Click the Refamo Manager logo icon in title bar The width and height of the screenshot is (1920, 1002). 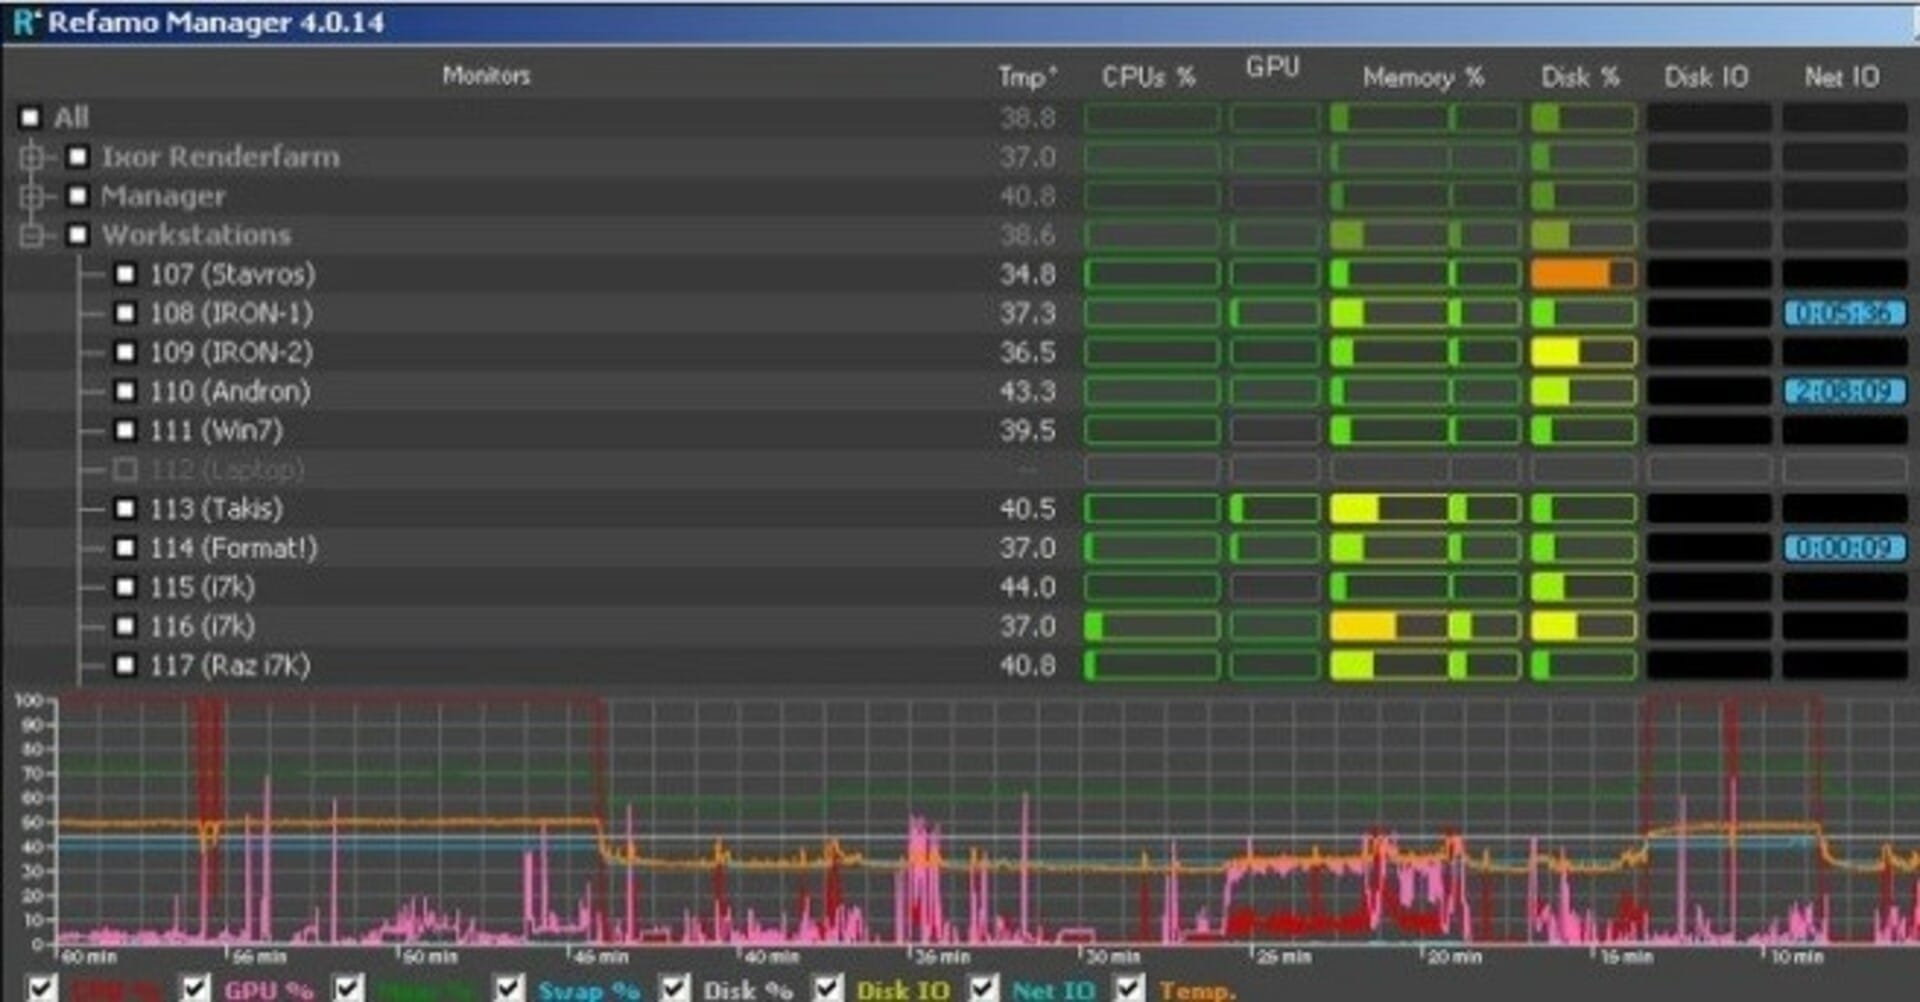coord(24,22)
